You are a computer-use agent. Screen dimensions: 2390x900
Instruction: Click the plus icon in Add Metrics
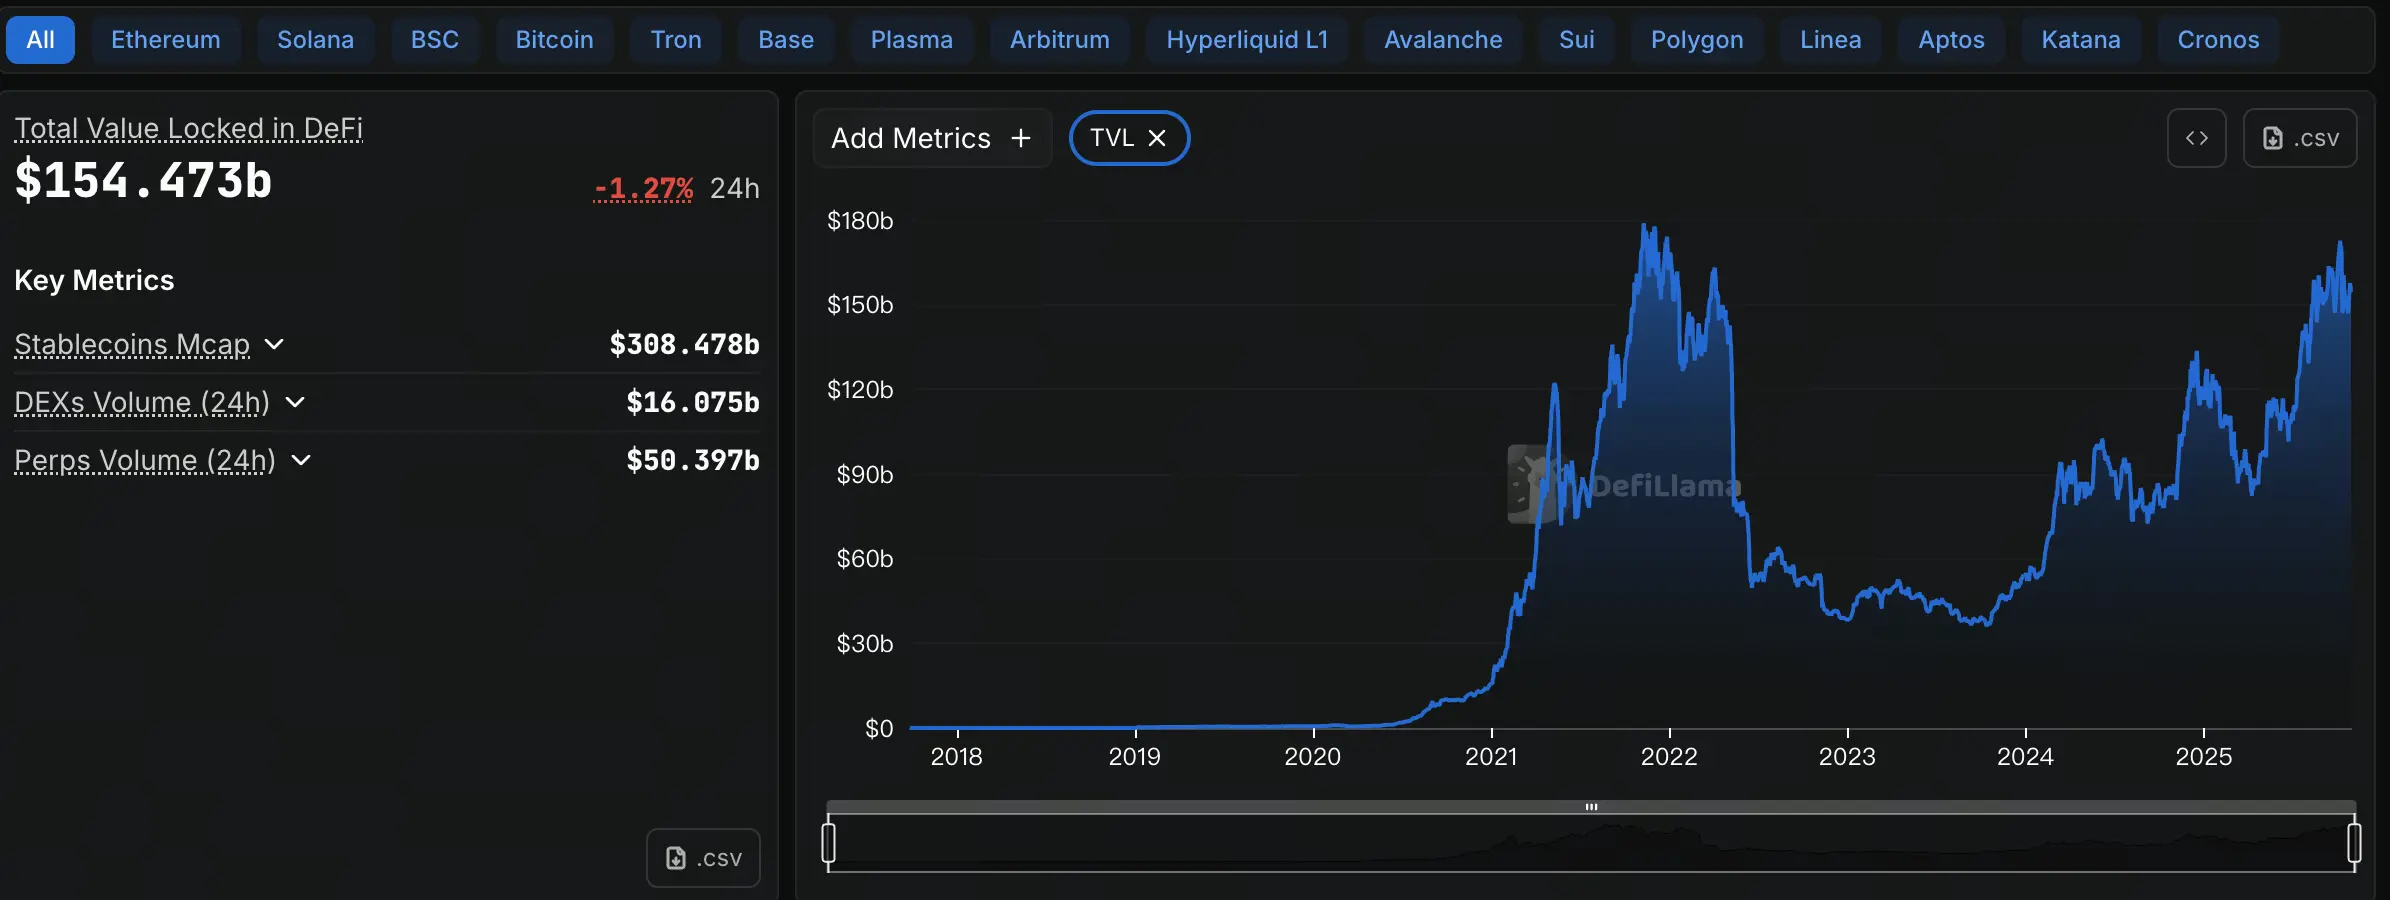pyautogui.click(x=1021, y=138)
